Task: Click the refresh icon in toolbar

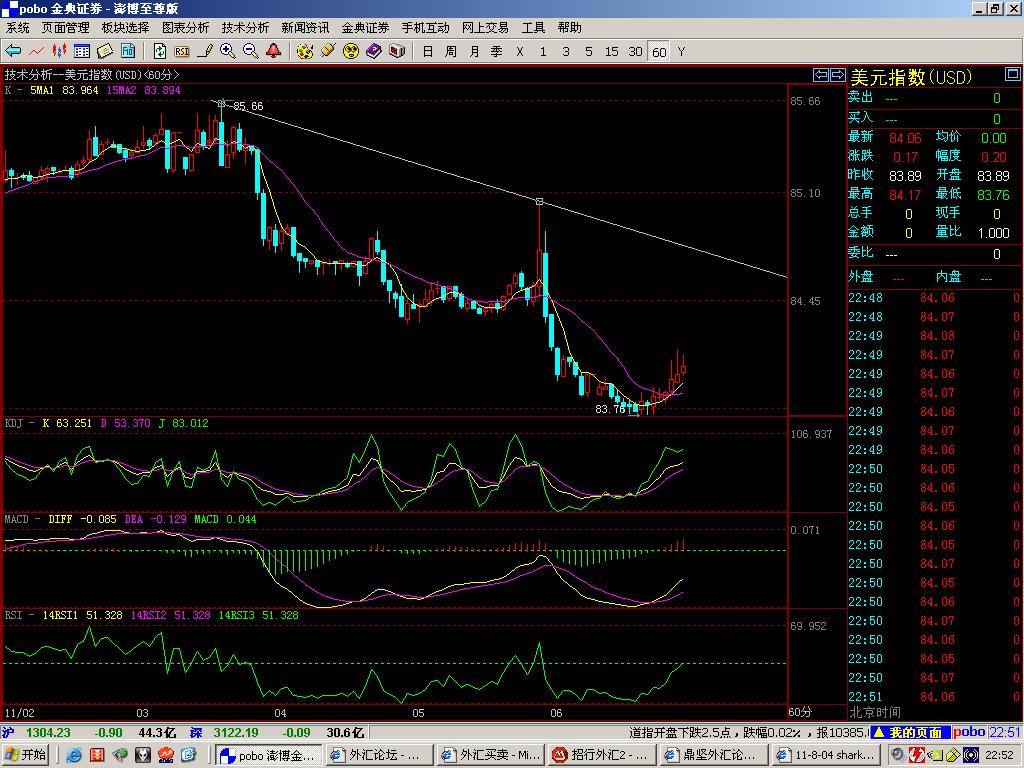Action: click(160, 51)
